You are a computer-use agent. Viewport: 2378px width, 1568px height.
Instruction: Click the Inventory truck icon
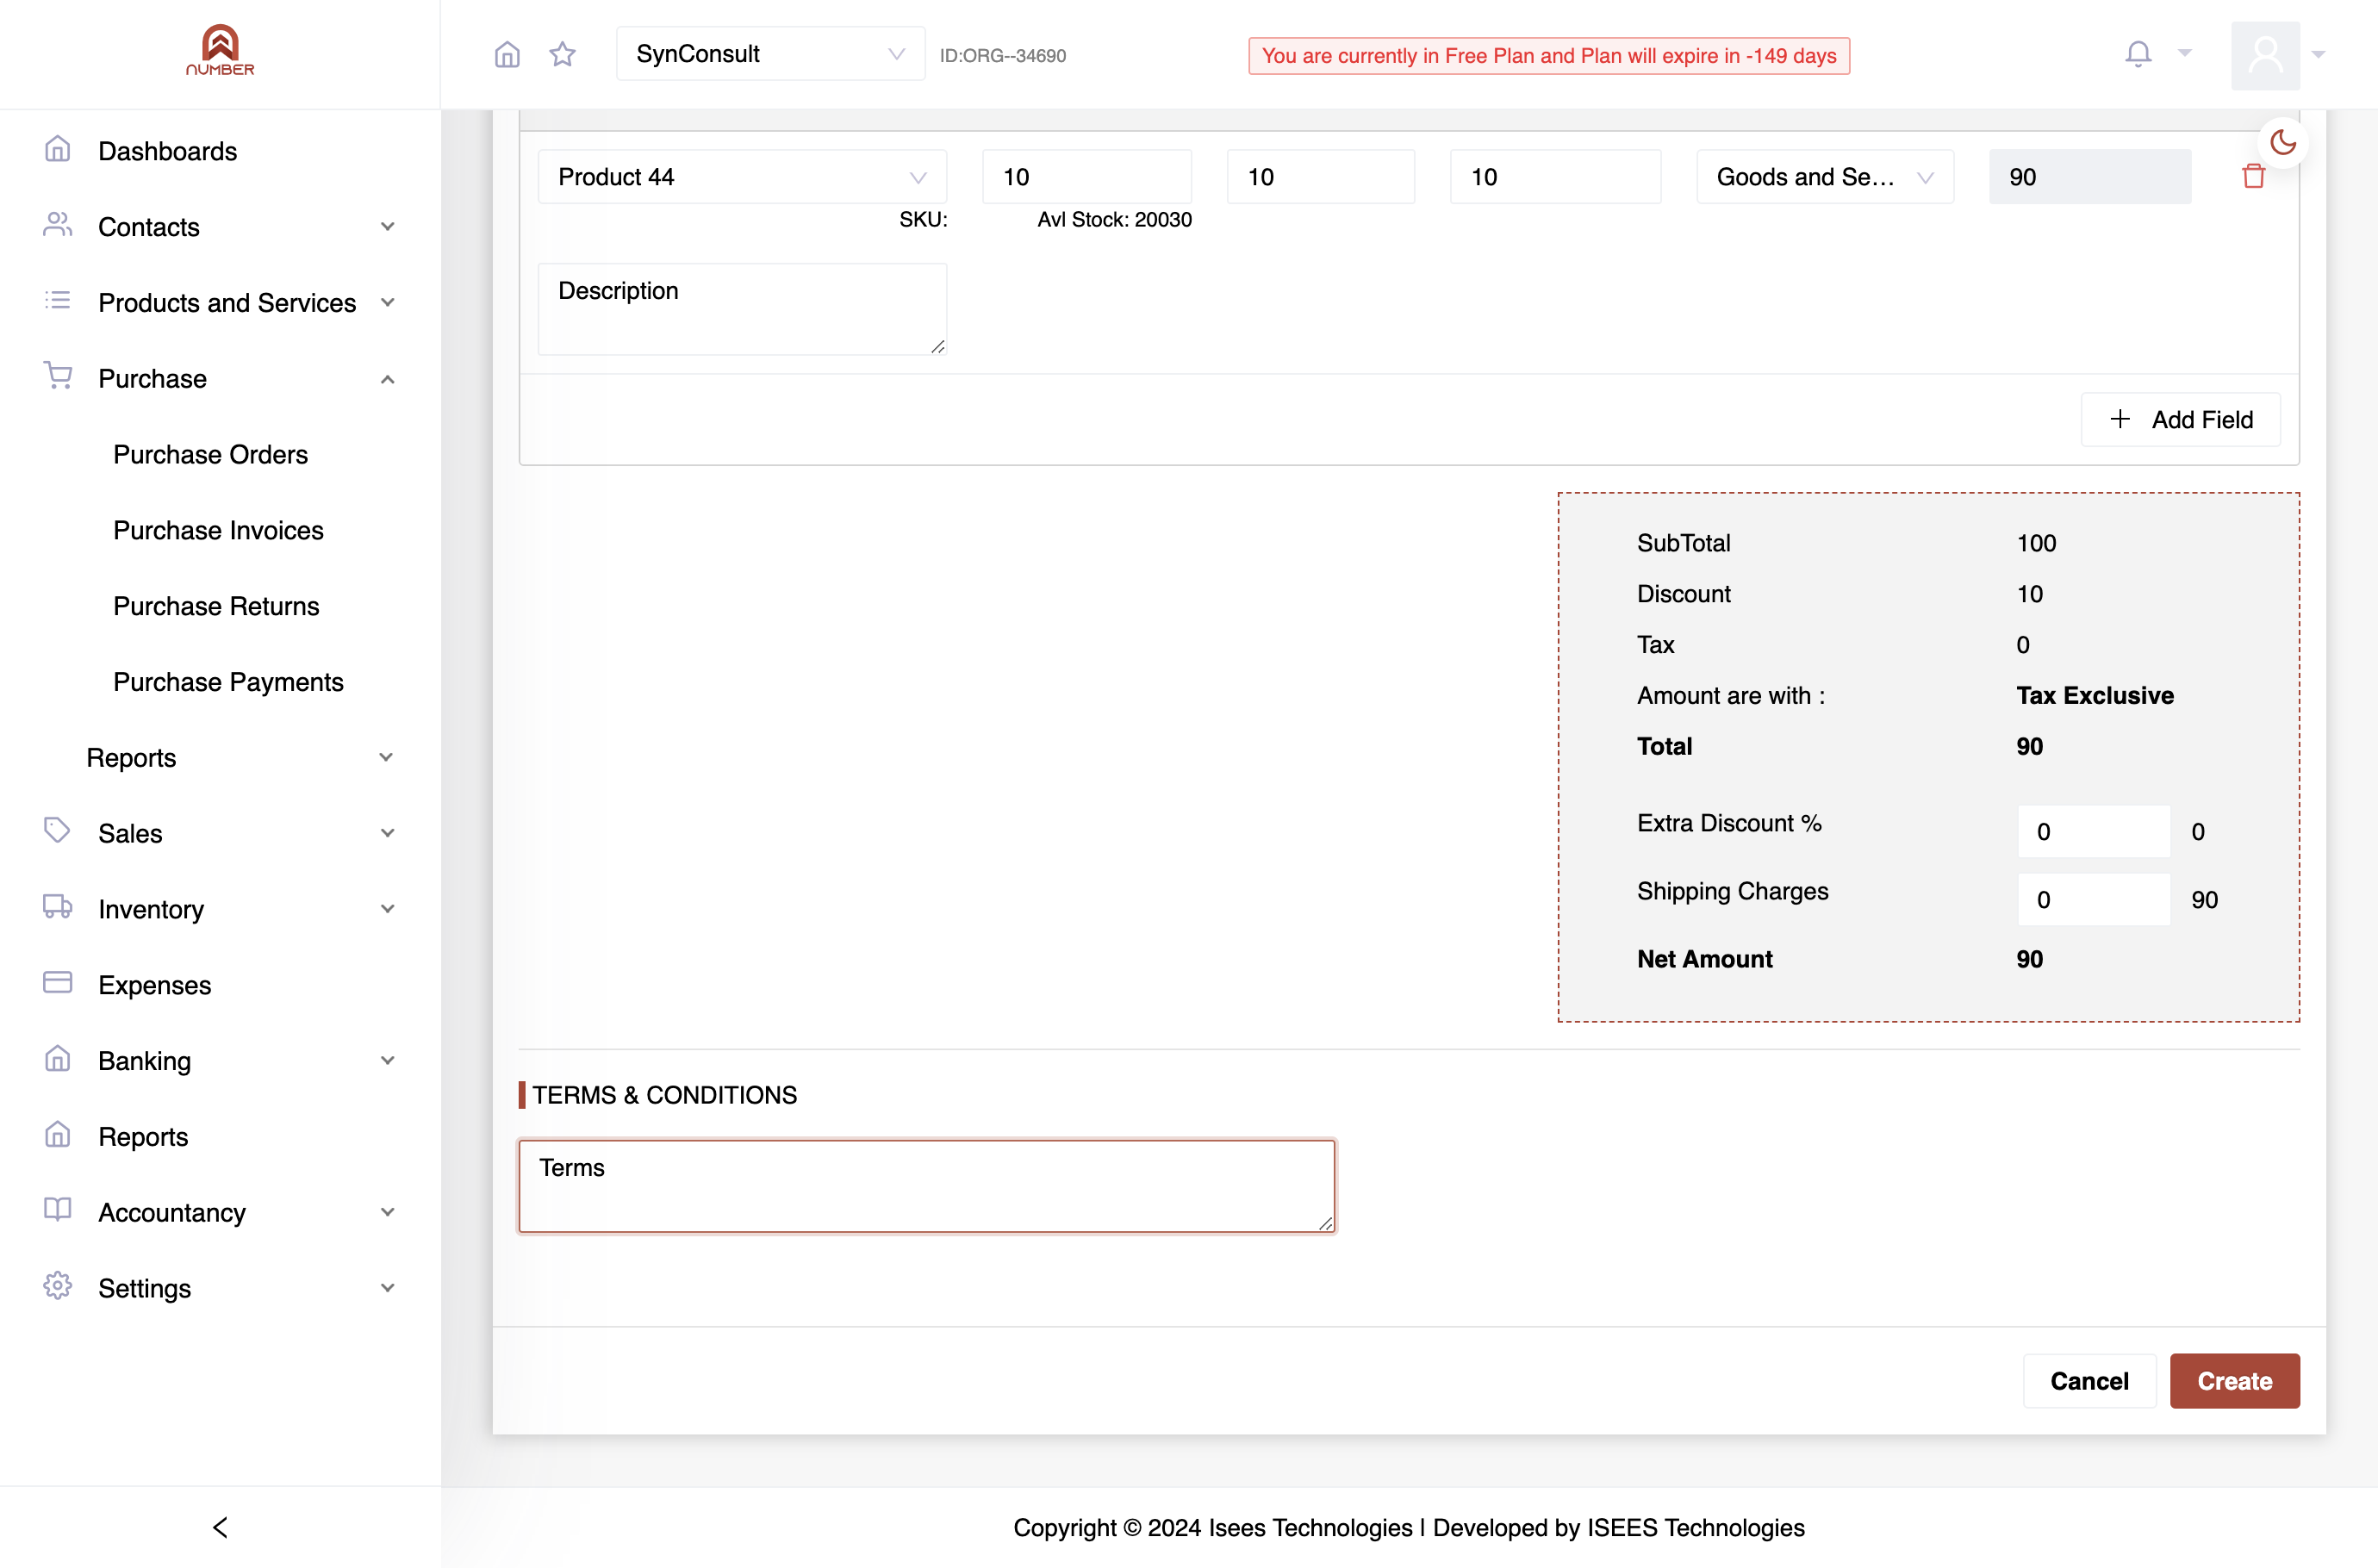[x=58, y=907]
